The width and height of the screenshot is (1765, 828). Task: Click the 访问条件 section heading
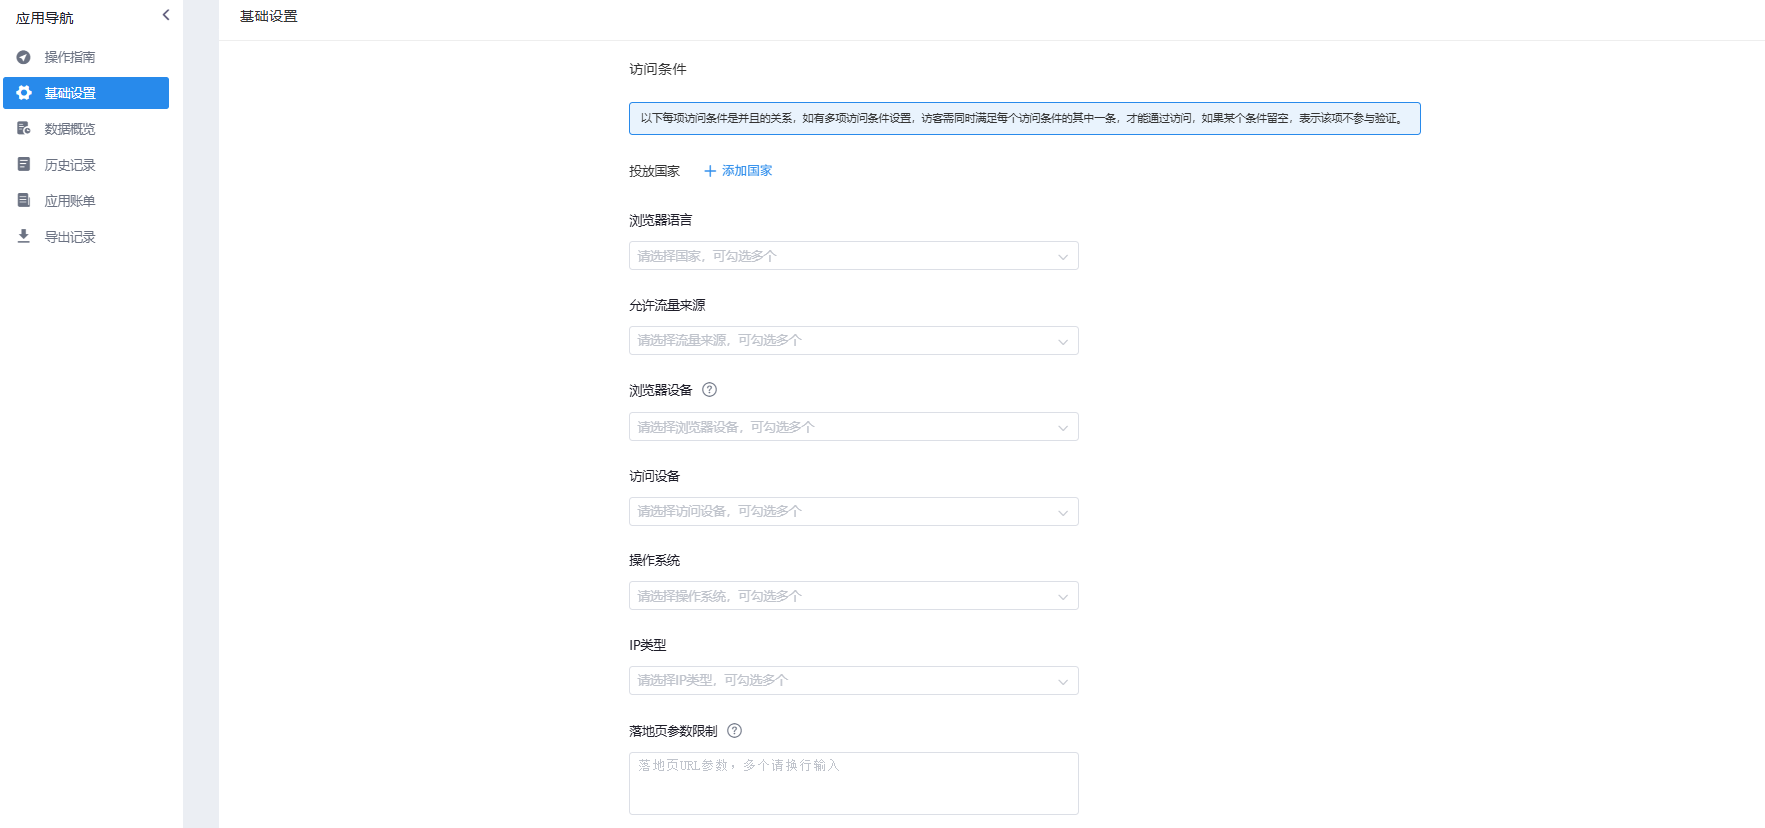658,69
